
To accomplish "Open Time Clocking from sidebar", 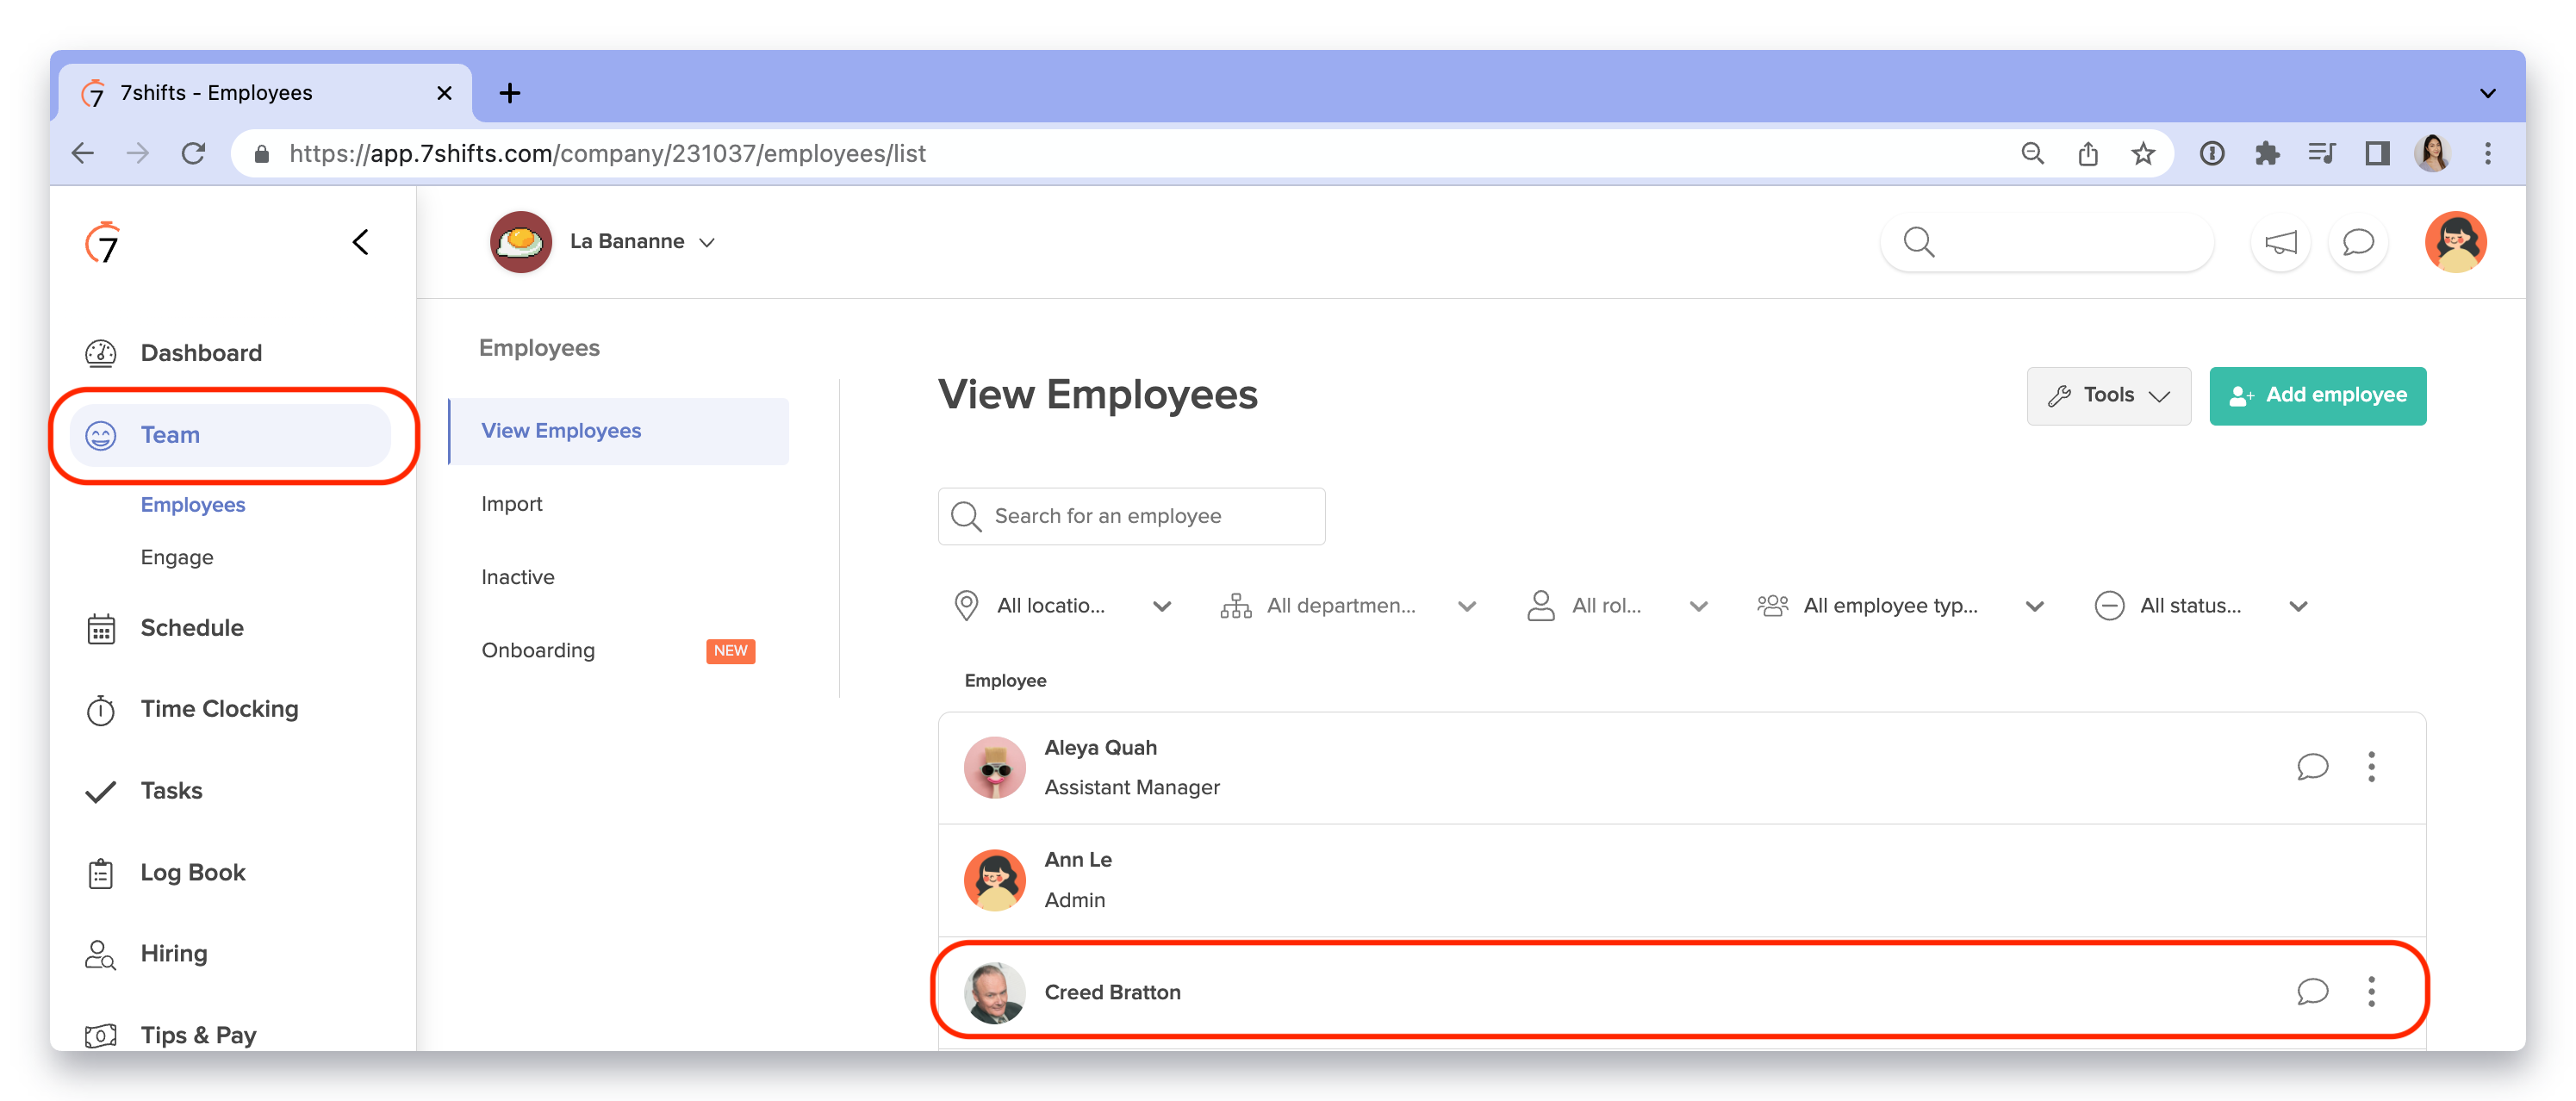I will [x=220, y=709].
